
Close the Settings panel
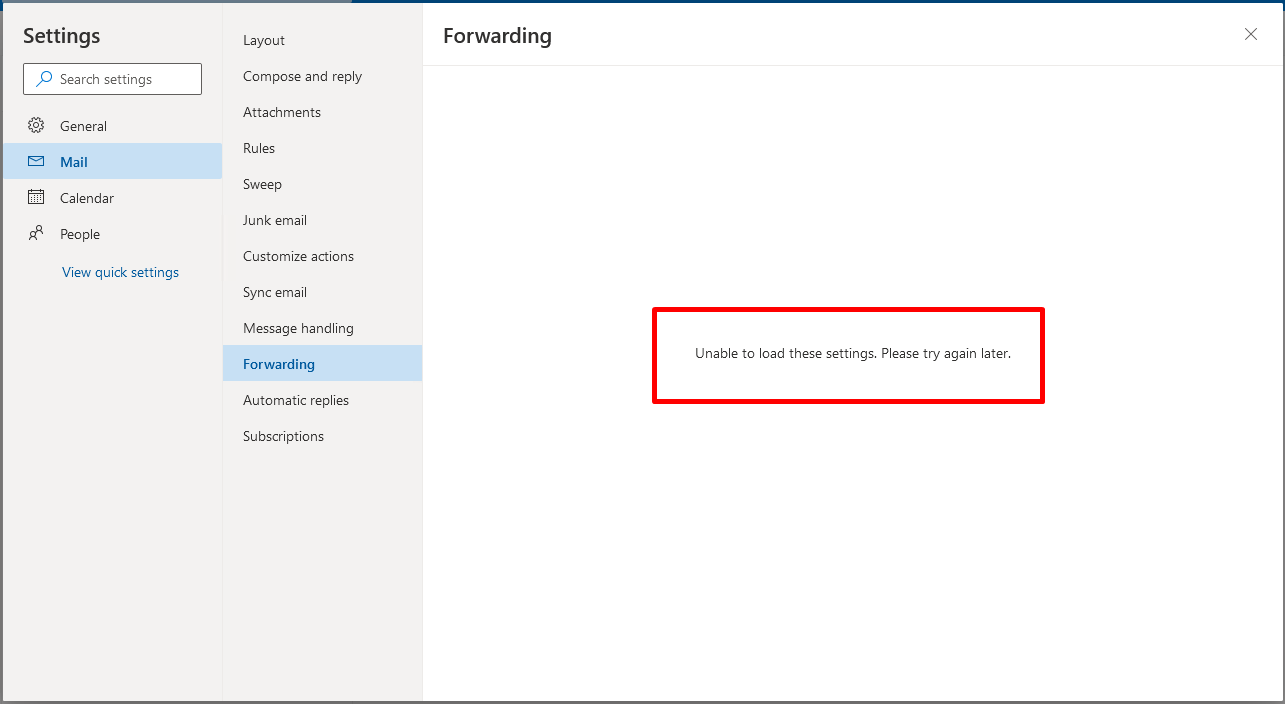[x=1250, y=34]
